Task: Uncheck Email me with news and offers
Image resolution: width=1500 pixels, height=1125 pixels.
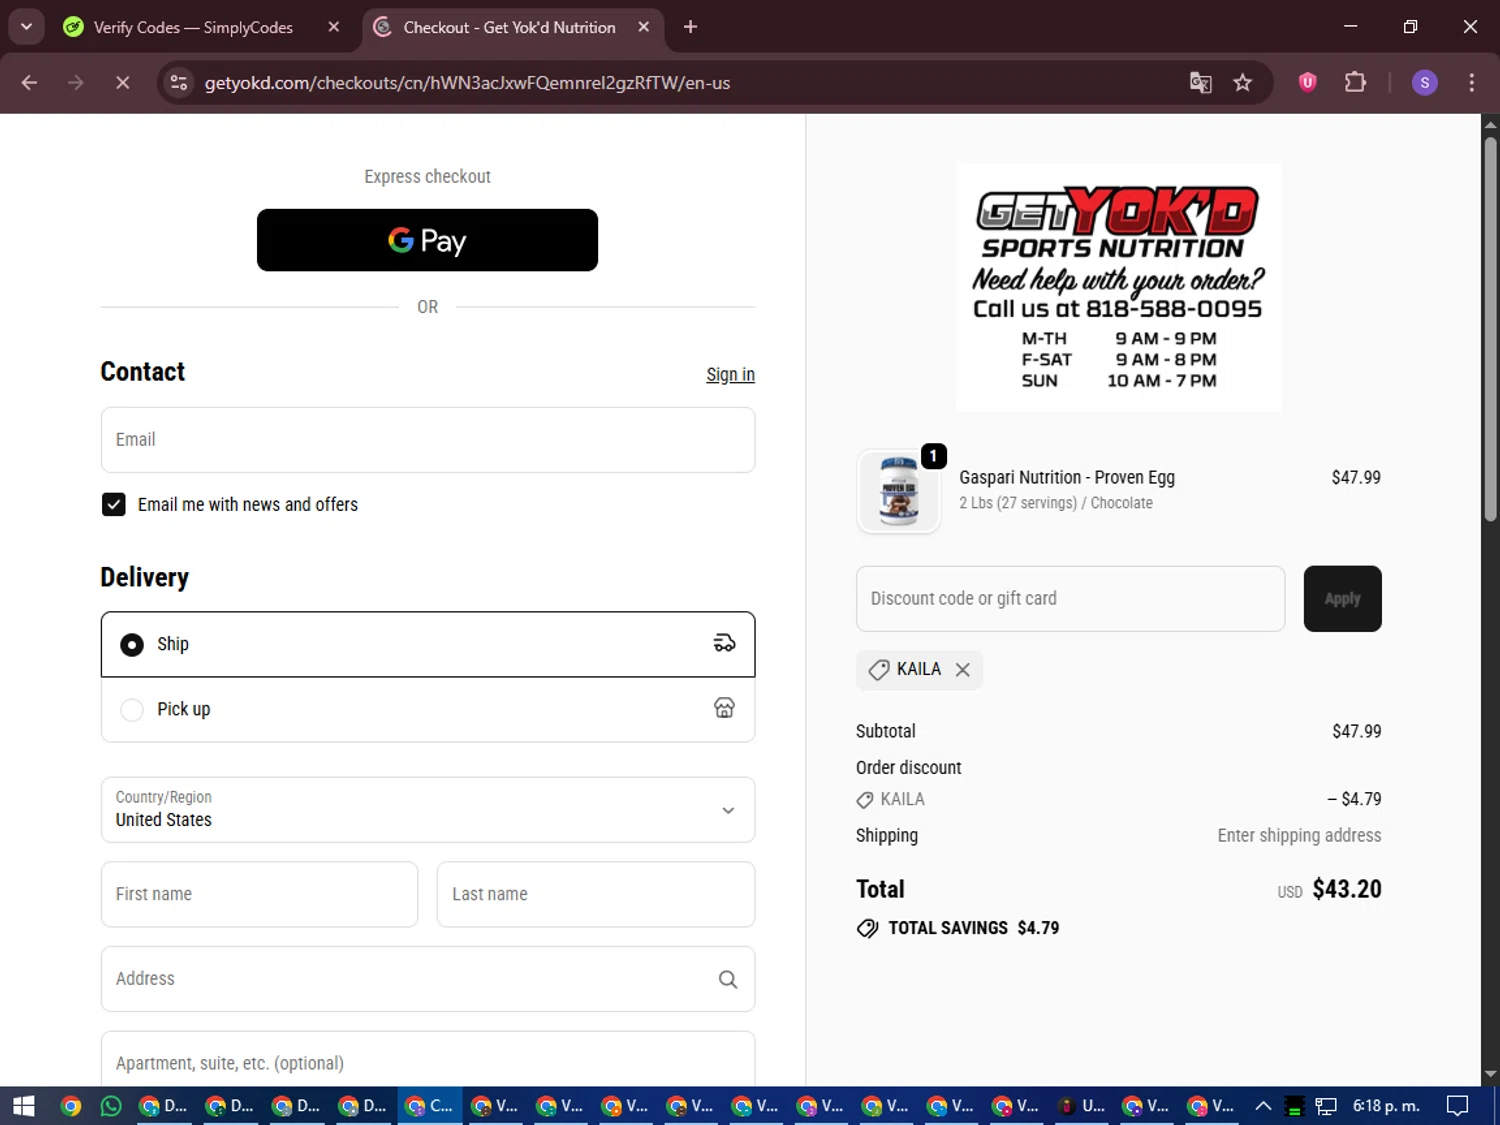Action: pyautogui.click(x=113, y=504)
